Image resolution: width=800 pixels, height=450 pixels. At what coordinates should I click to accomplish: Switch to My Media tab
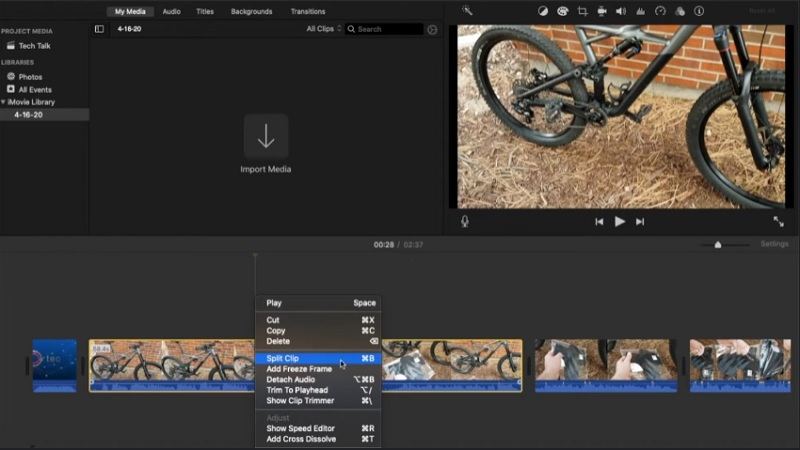[x=130, y=11]
